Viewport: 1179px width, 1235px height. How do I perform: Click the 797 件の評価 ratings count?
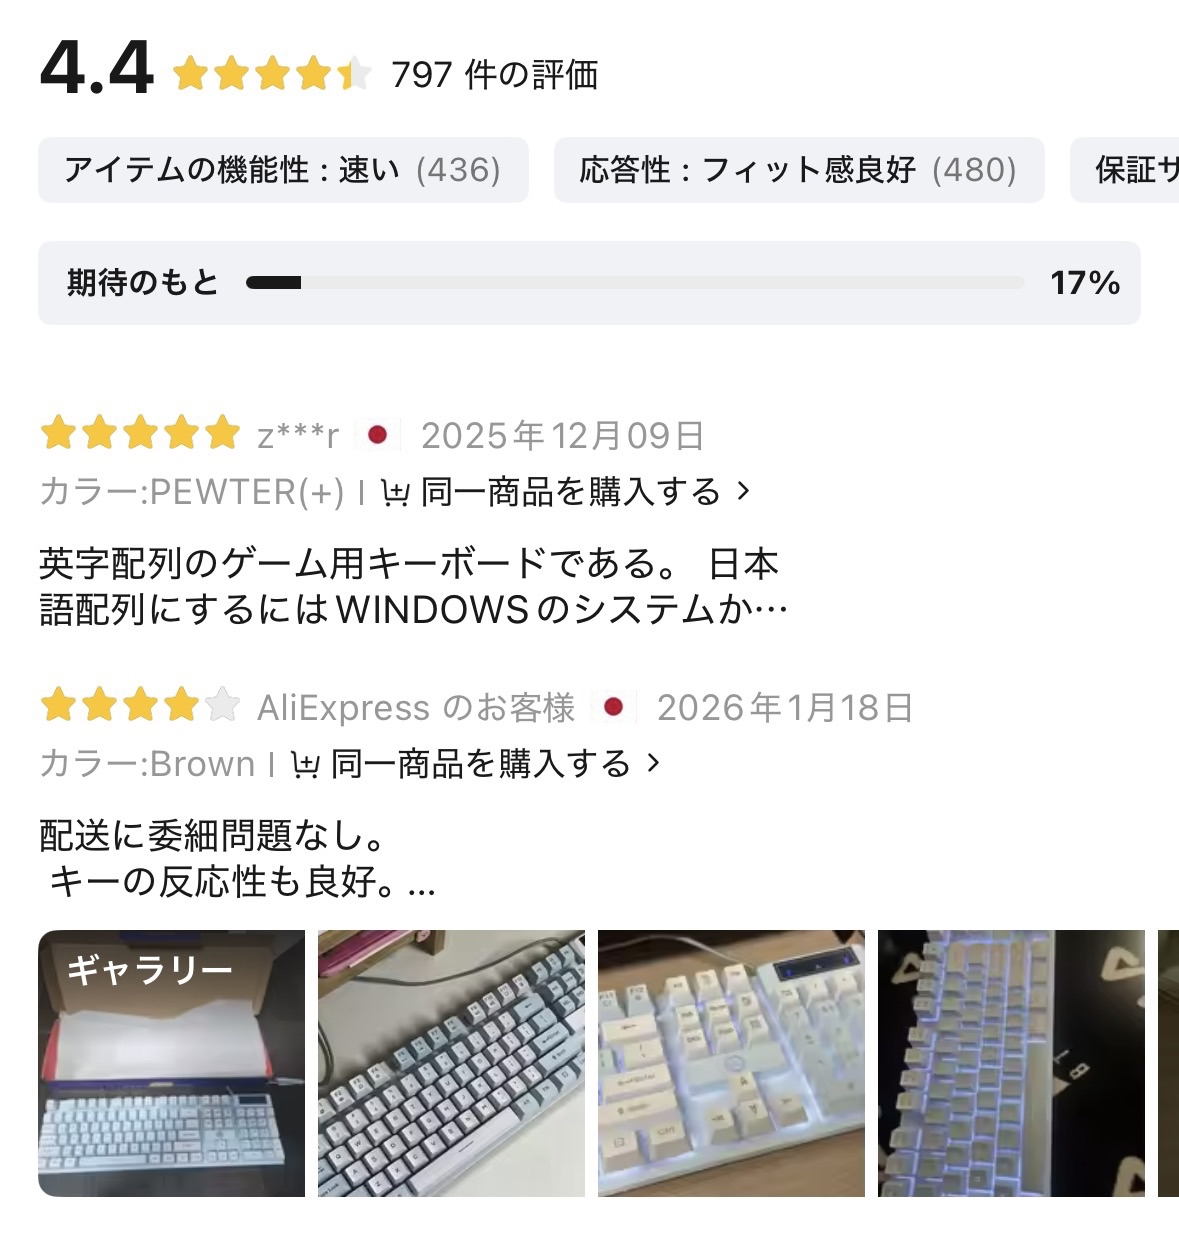tap(494, 75)
